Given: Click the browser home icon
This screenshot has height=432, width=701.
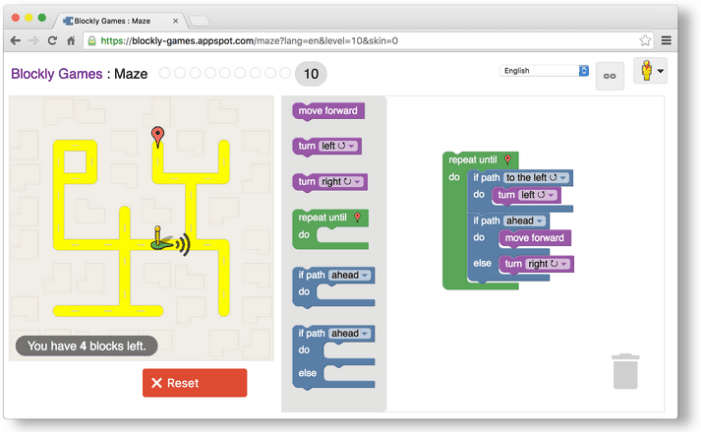Looking at the screenshot, I should click(x=71, y=41).
